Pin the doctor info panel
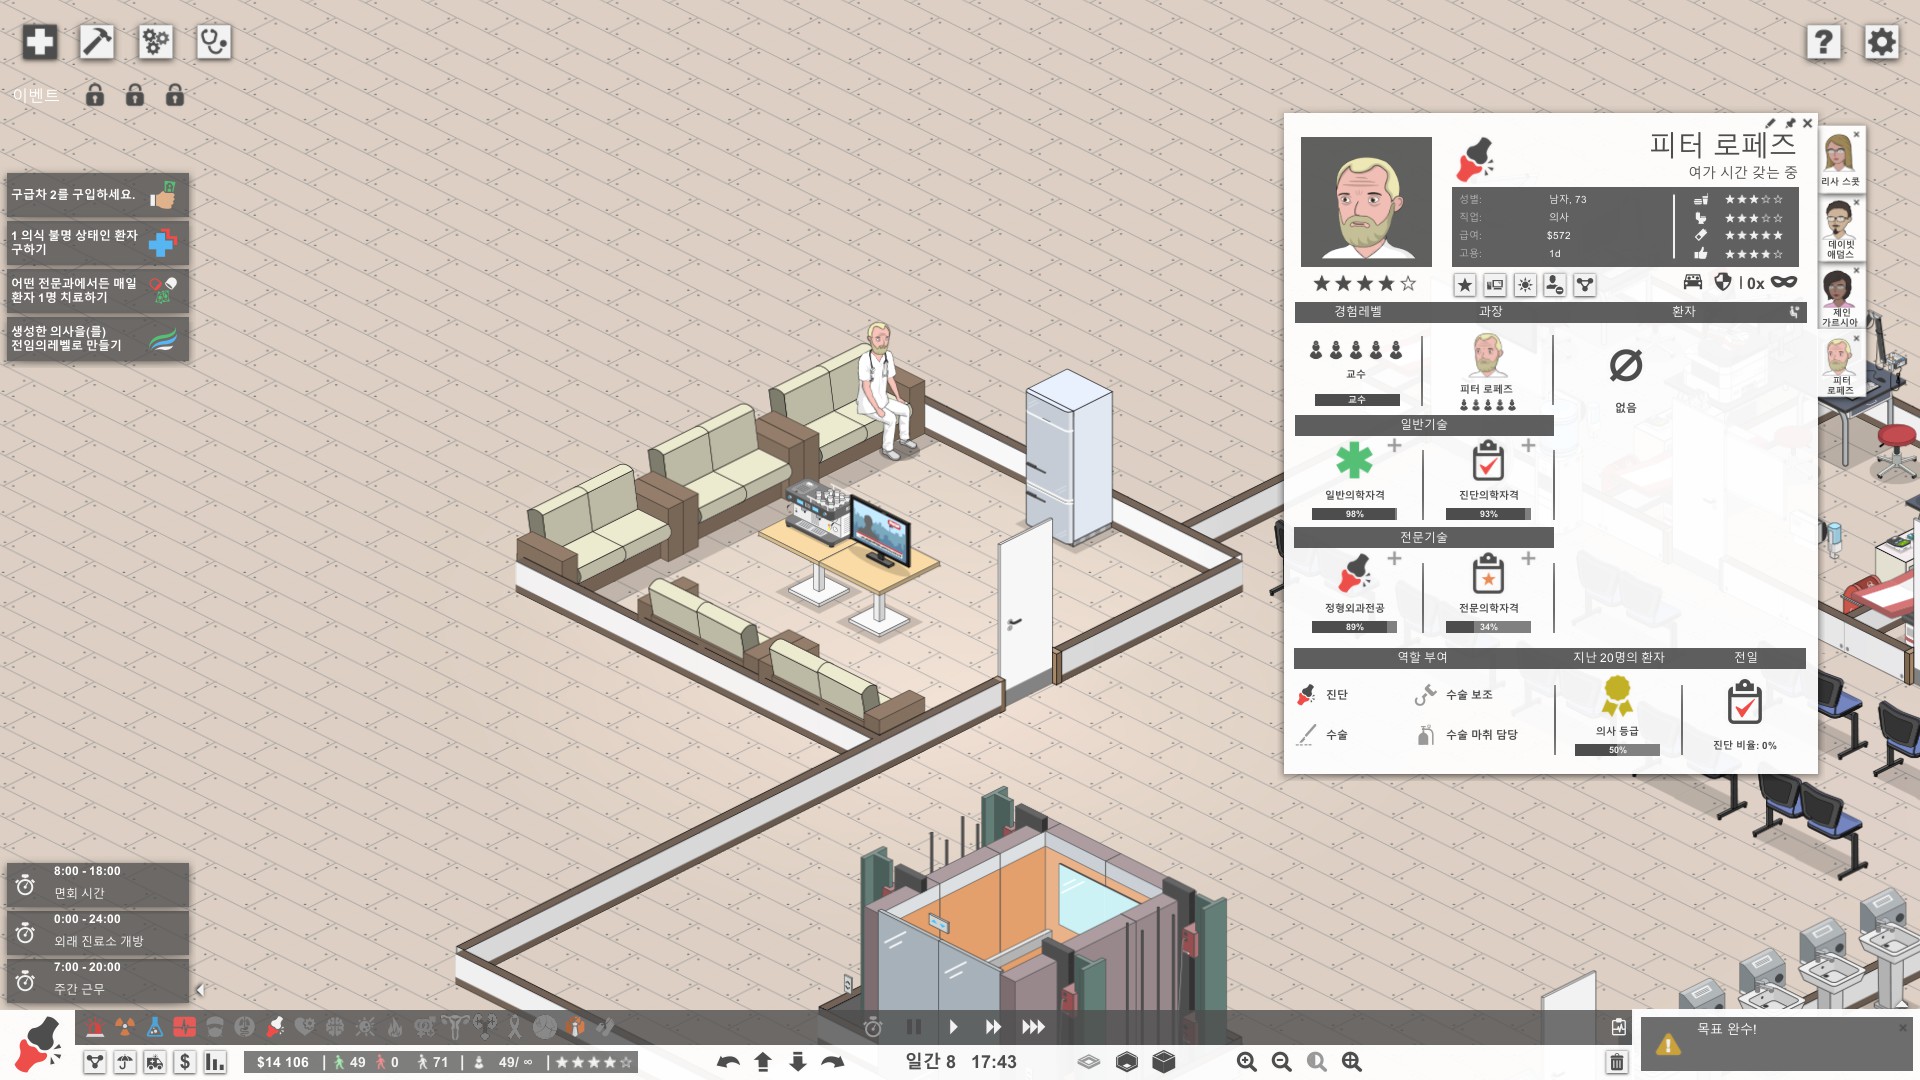1920x1080 pixels. point(1789,123)
